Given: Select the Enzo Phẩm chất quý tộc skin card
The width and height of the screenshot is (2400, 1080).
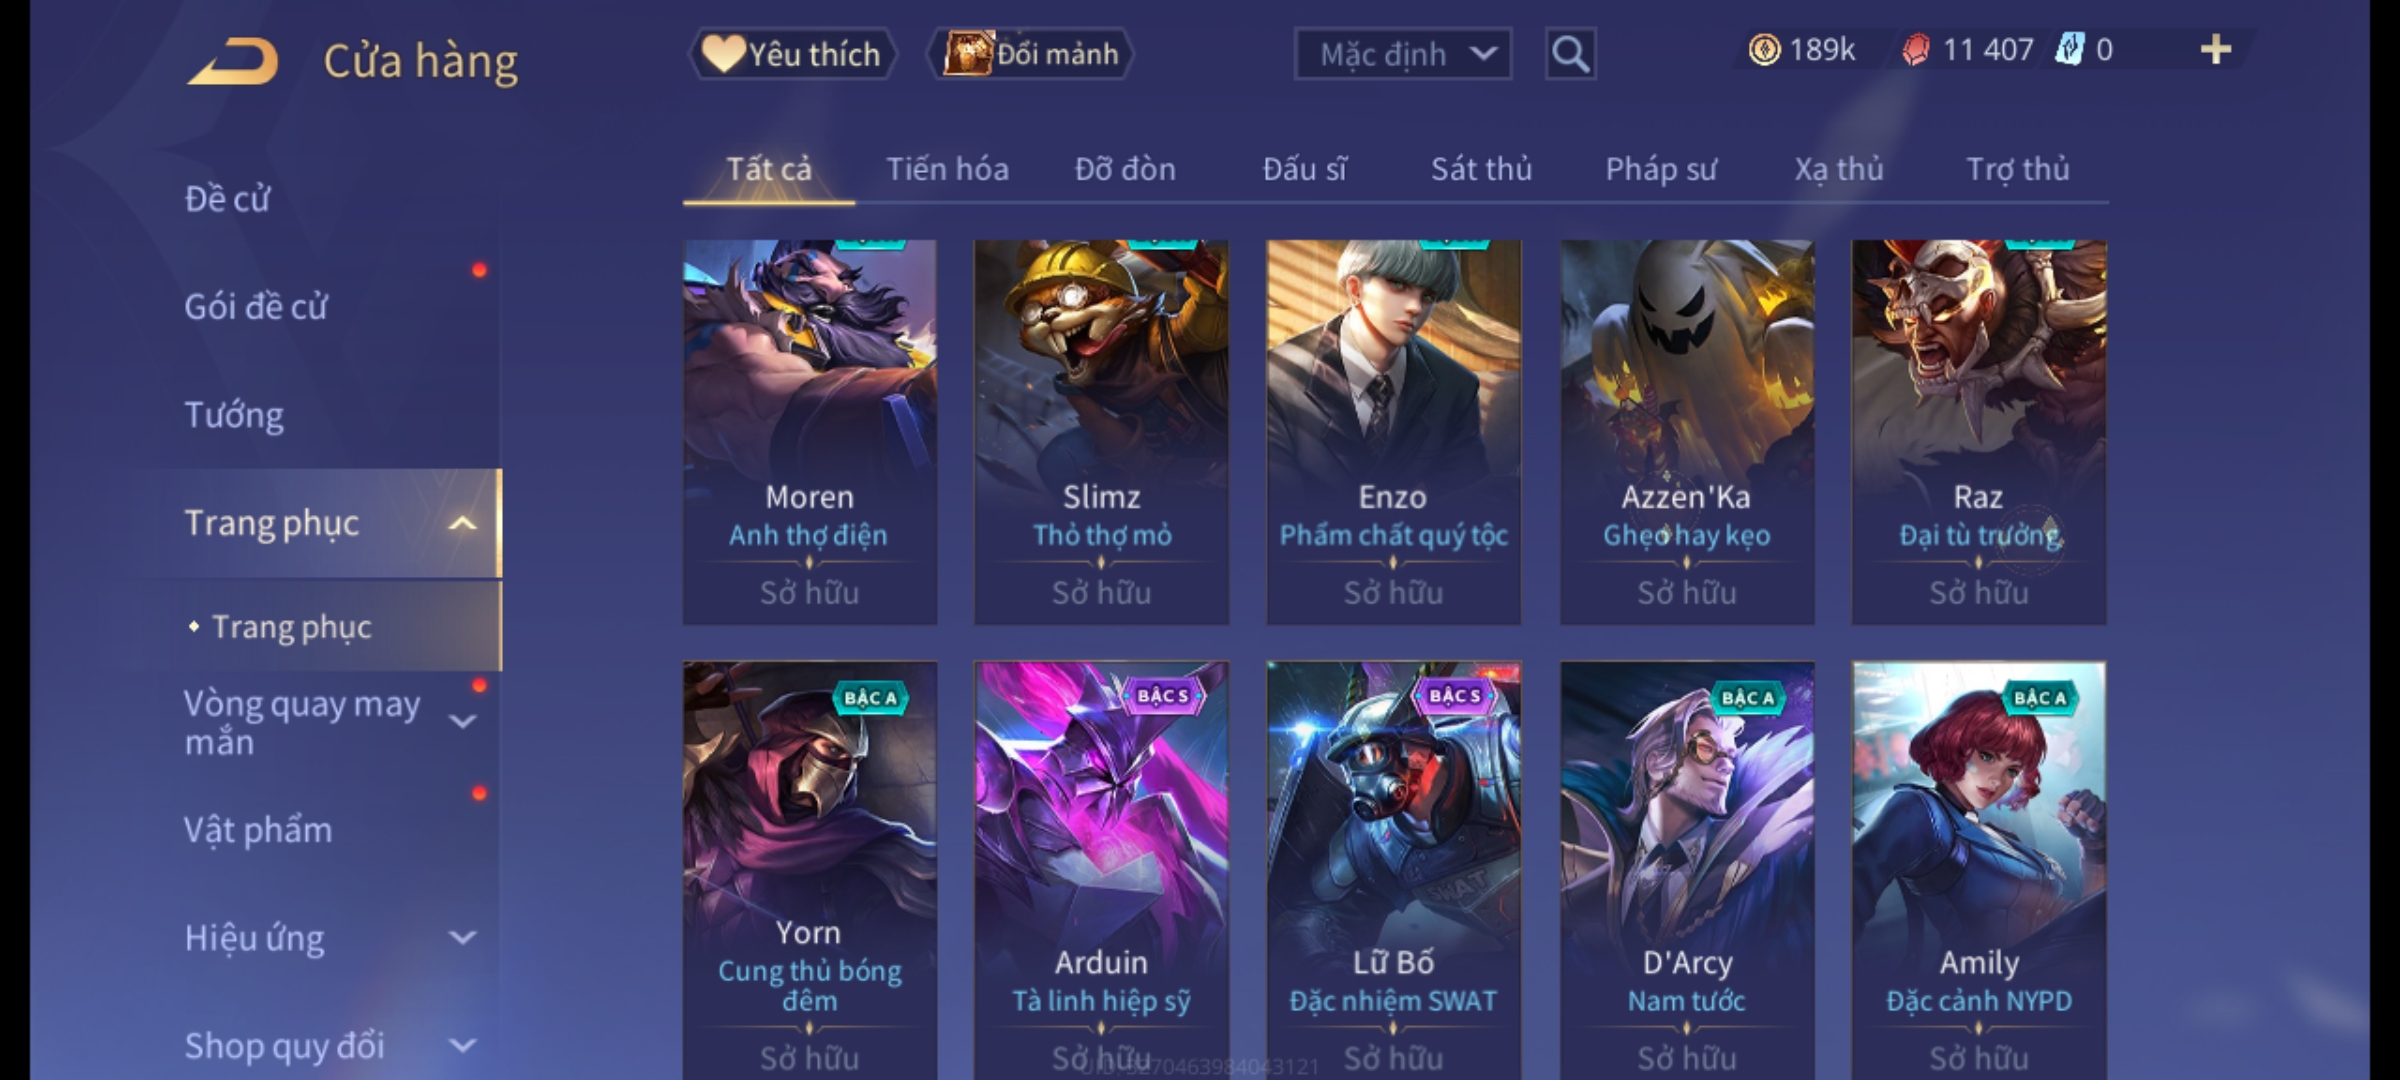Looking at the screenshot, I should (x=1393, y=432).
